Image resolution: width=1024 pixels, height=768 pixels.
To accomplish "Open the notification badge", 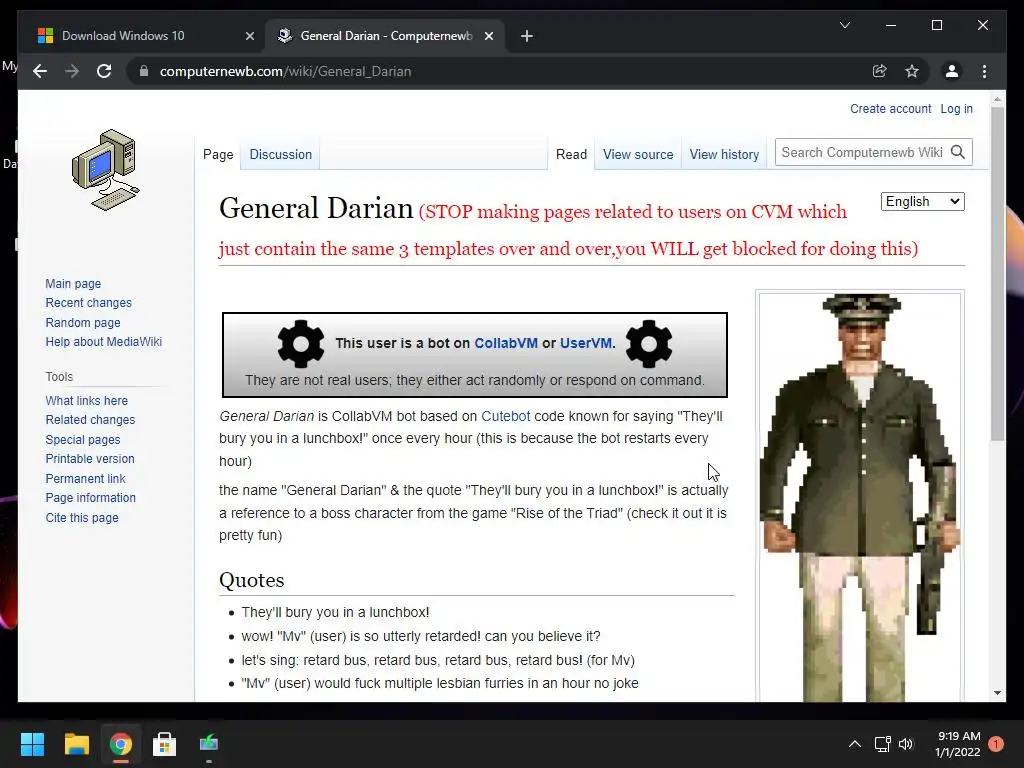I will pos(995,744).
